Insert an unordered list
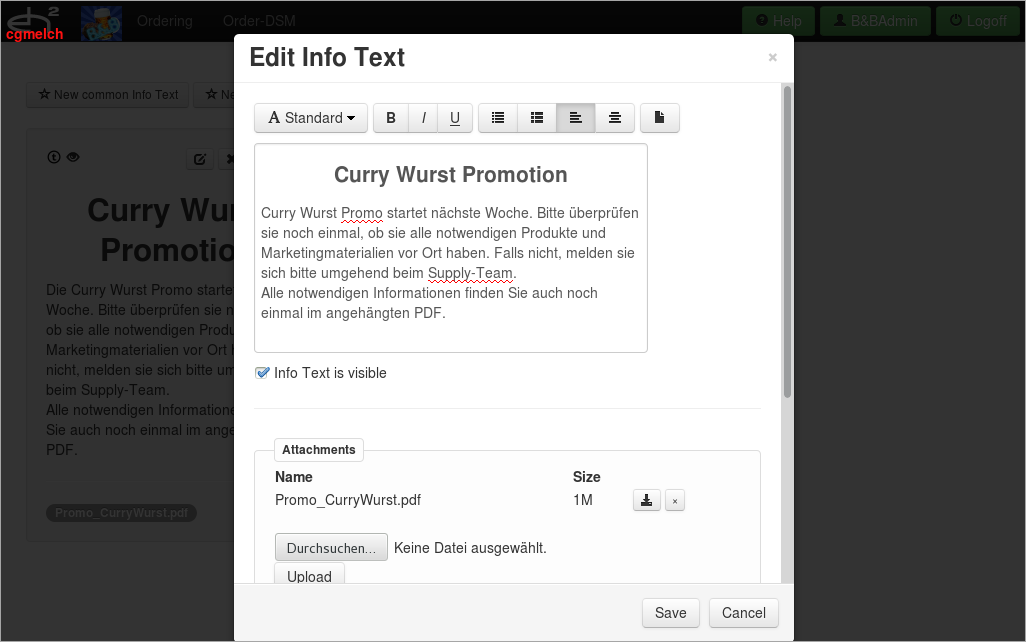The width and height of the screenshot is (1026, 642). pyautogui.click(x=497, y=117)
